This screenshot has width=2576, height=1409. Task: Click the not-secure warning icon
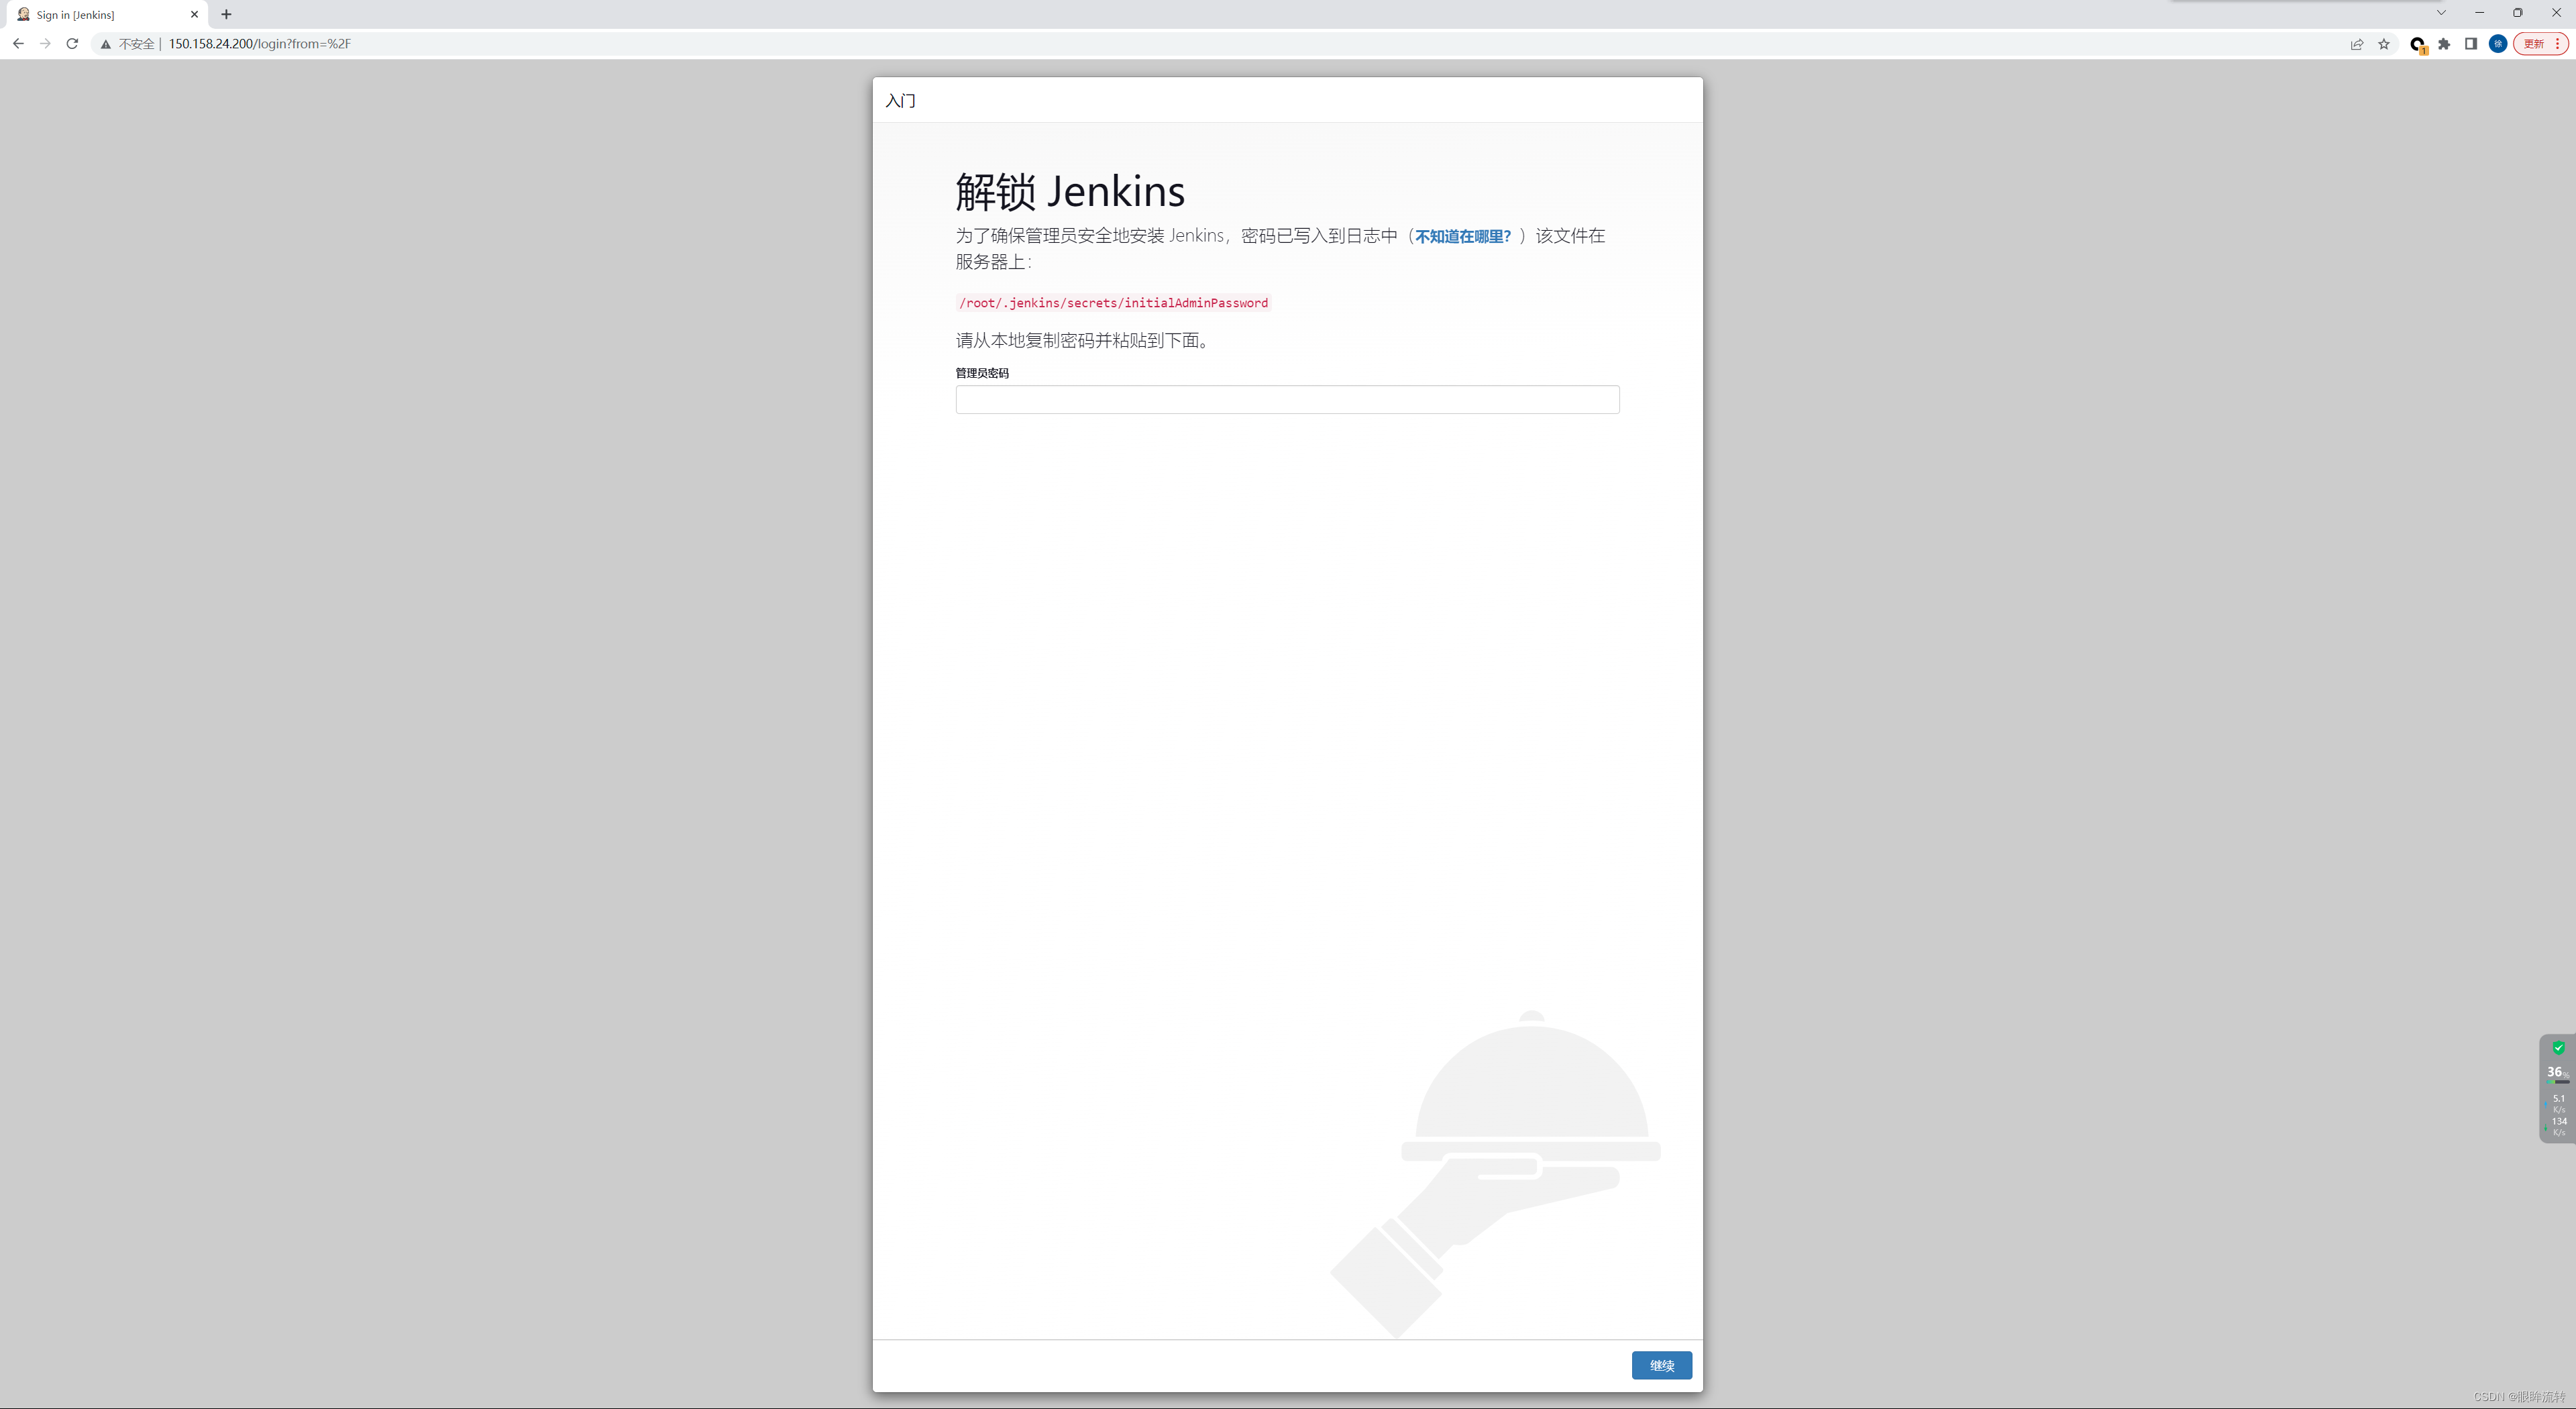point(106,44)
